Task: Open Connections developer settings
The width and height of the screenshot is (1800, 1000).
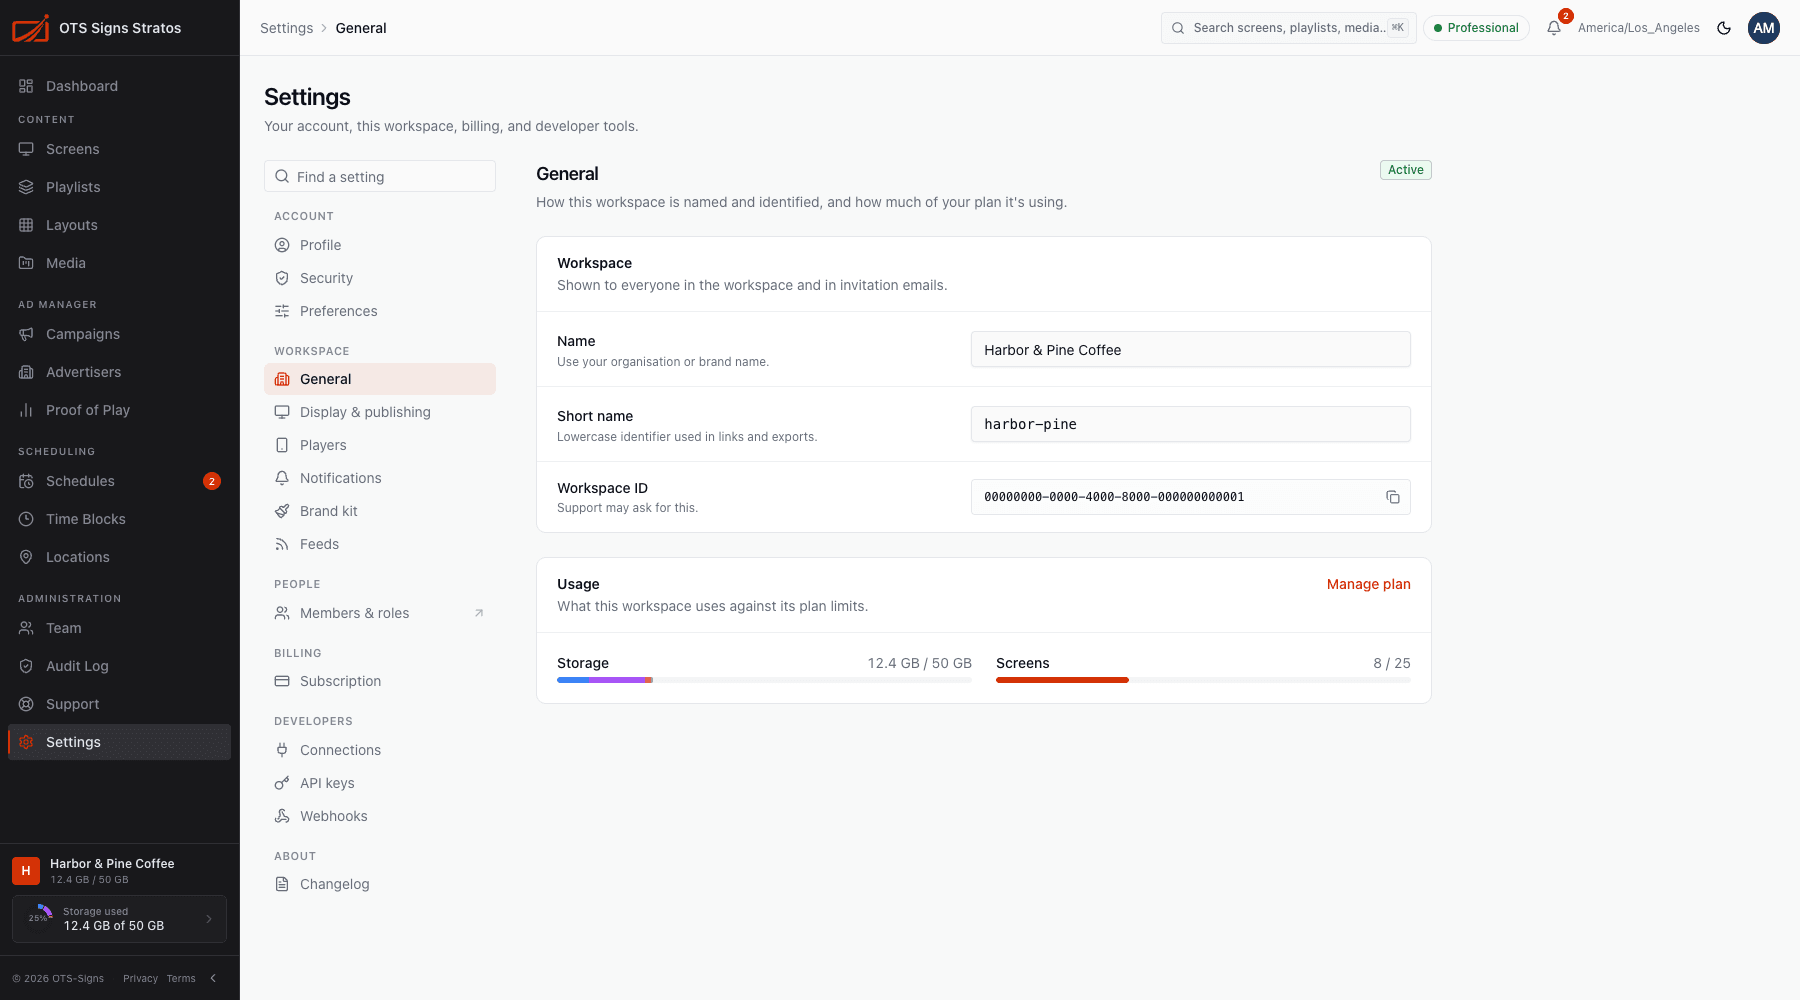Action: pyautogui.click(x=380, y=750)
